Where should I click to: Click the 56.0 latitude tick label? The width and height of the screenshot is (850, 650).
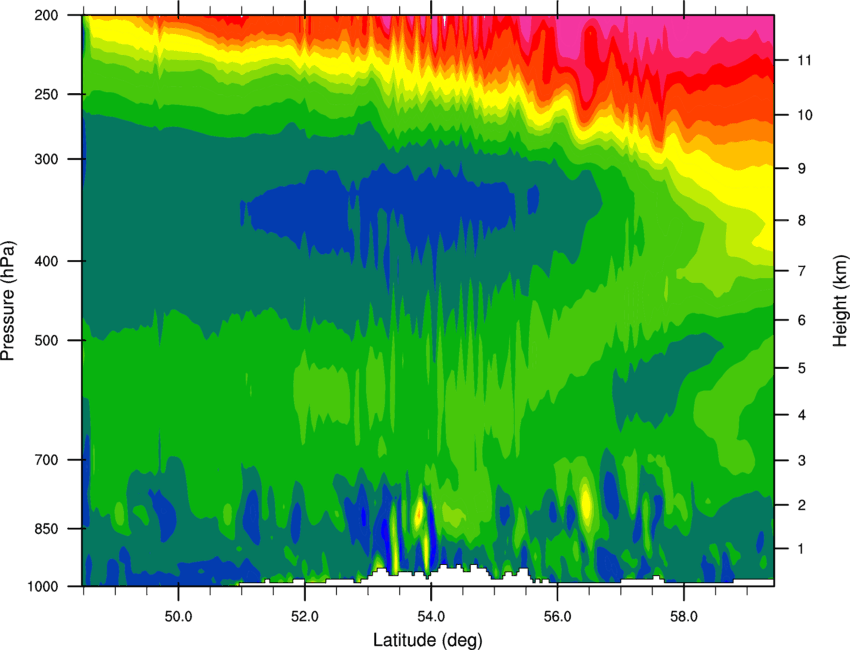click(558, 616)
